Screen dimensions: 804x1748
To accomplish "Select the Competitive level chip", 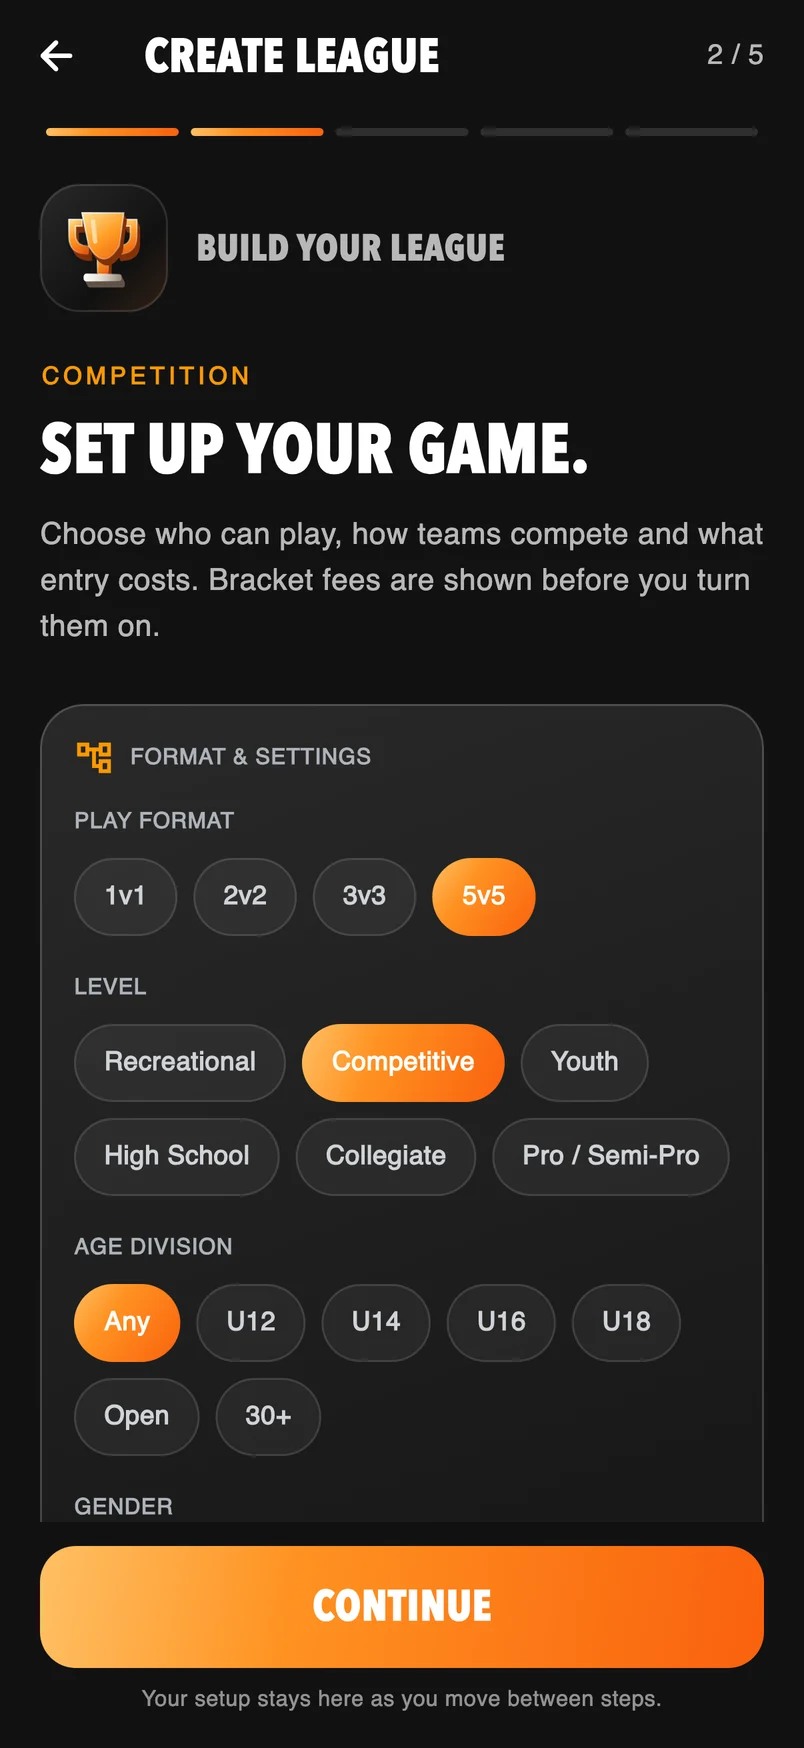I will click(x=403, y=1062).
